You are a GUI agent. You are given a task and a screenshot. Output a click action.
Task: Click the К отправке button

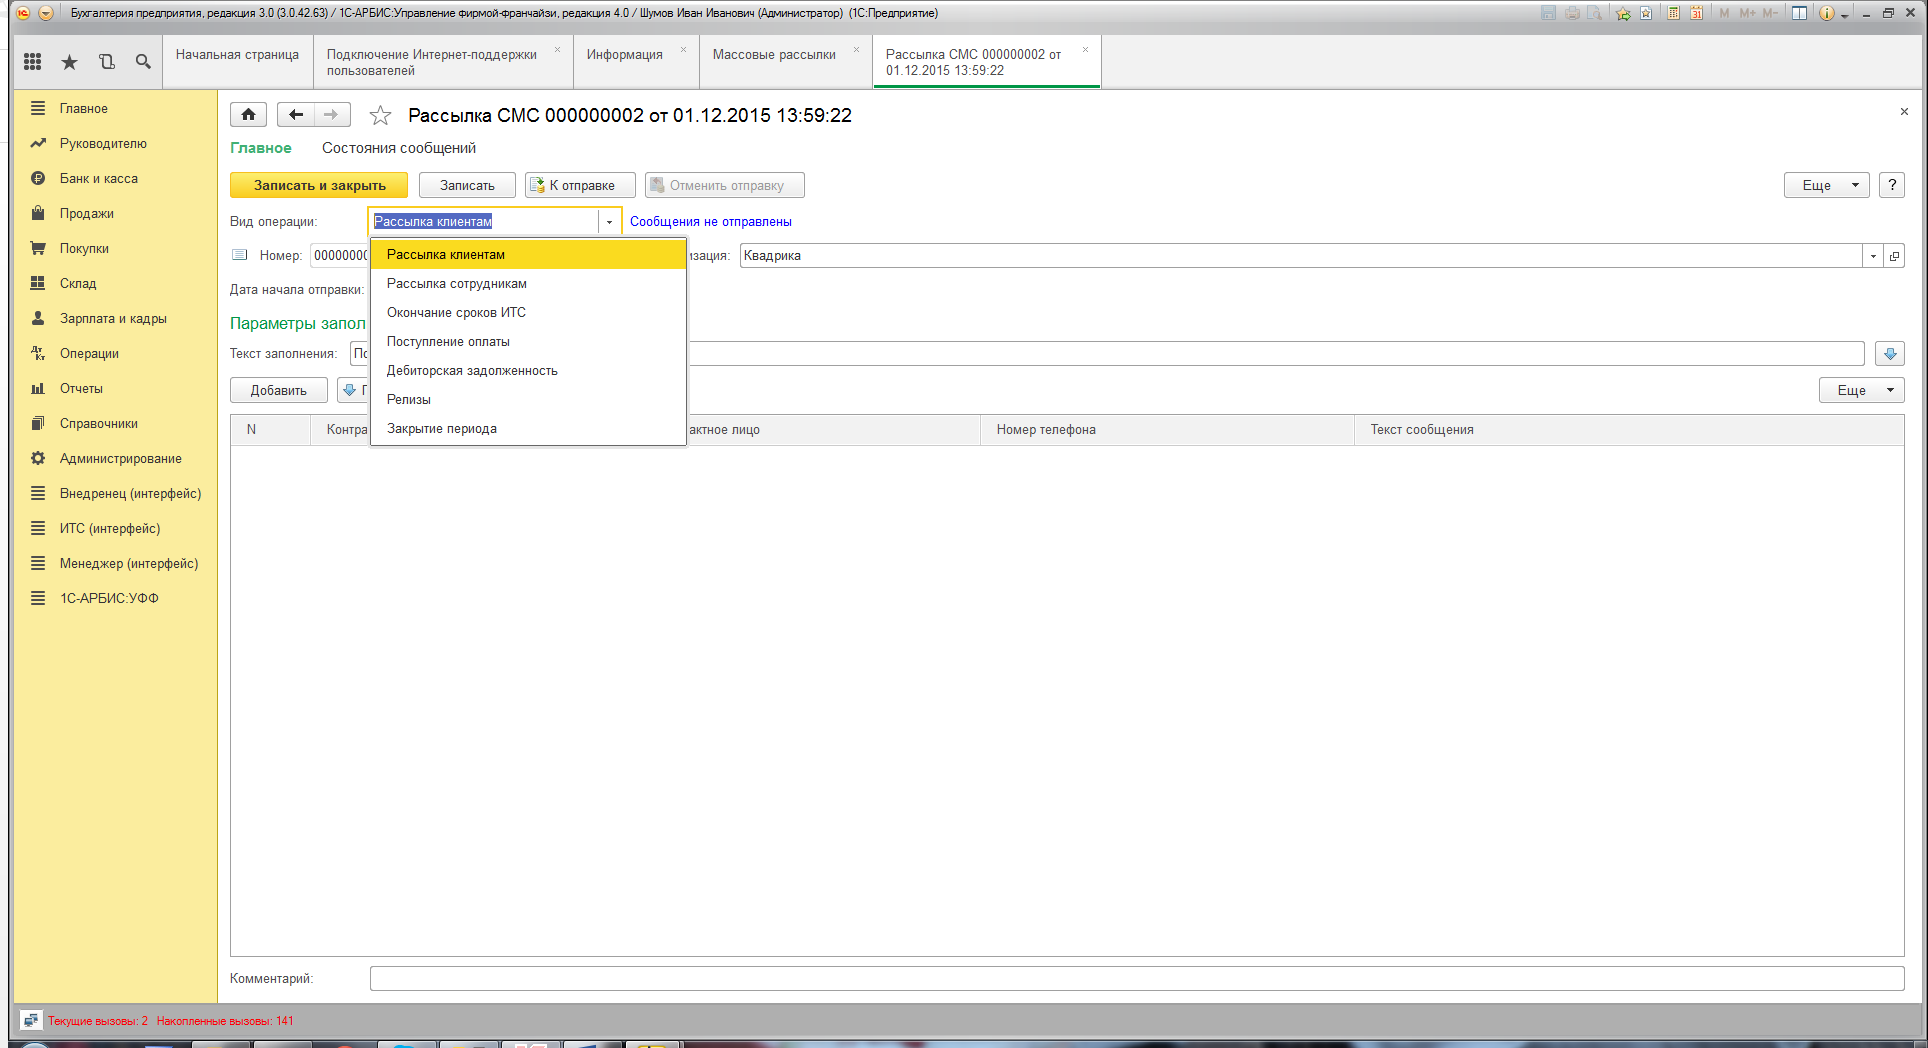(x=581, y=185)
